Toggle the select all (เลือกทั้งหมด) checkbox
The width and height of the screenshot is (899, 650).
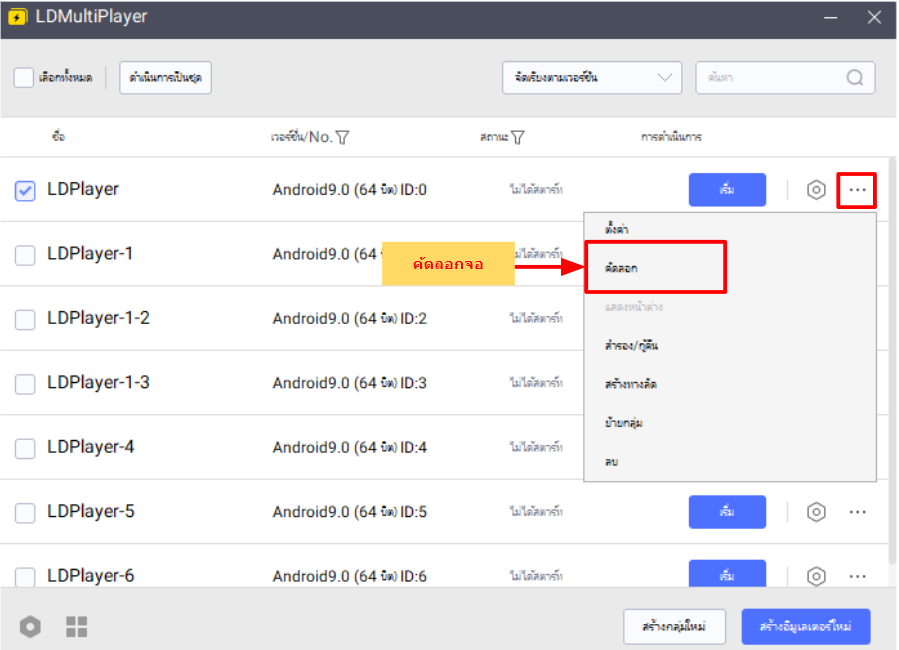(24, 77)
